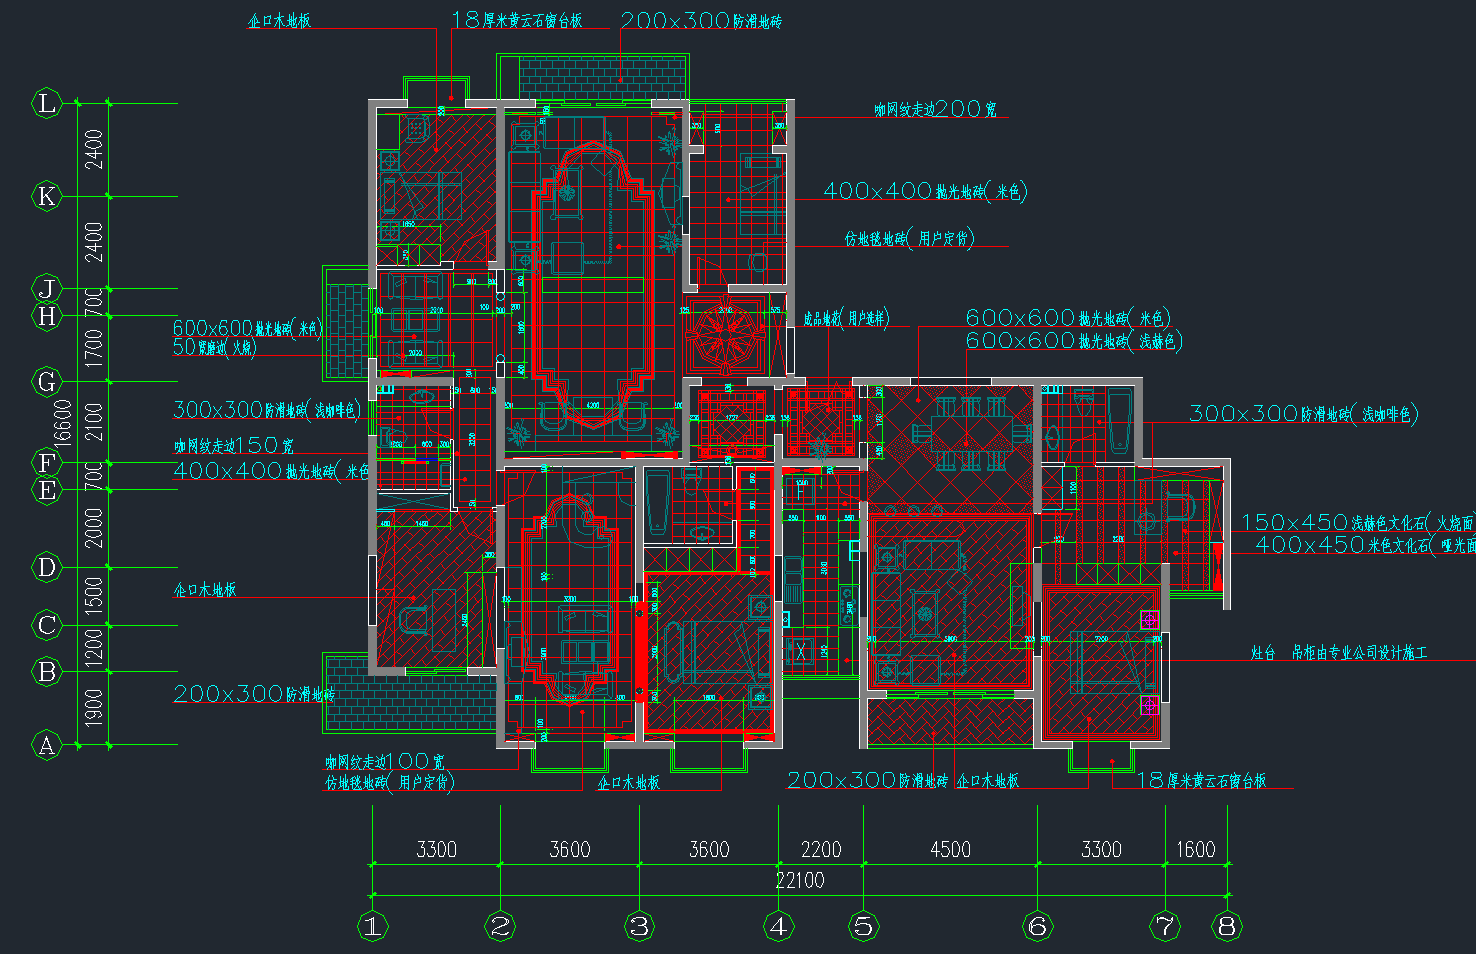The width and height of the screenshot is (1476, 954).
Task: Click the 成品地砖(用户选样) label
Action: point(845,318)
